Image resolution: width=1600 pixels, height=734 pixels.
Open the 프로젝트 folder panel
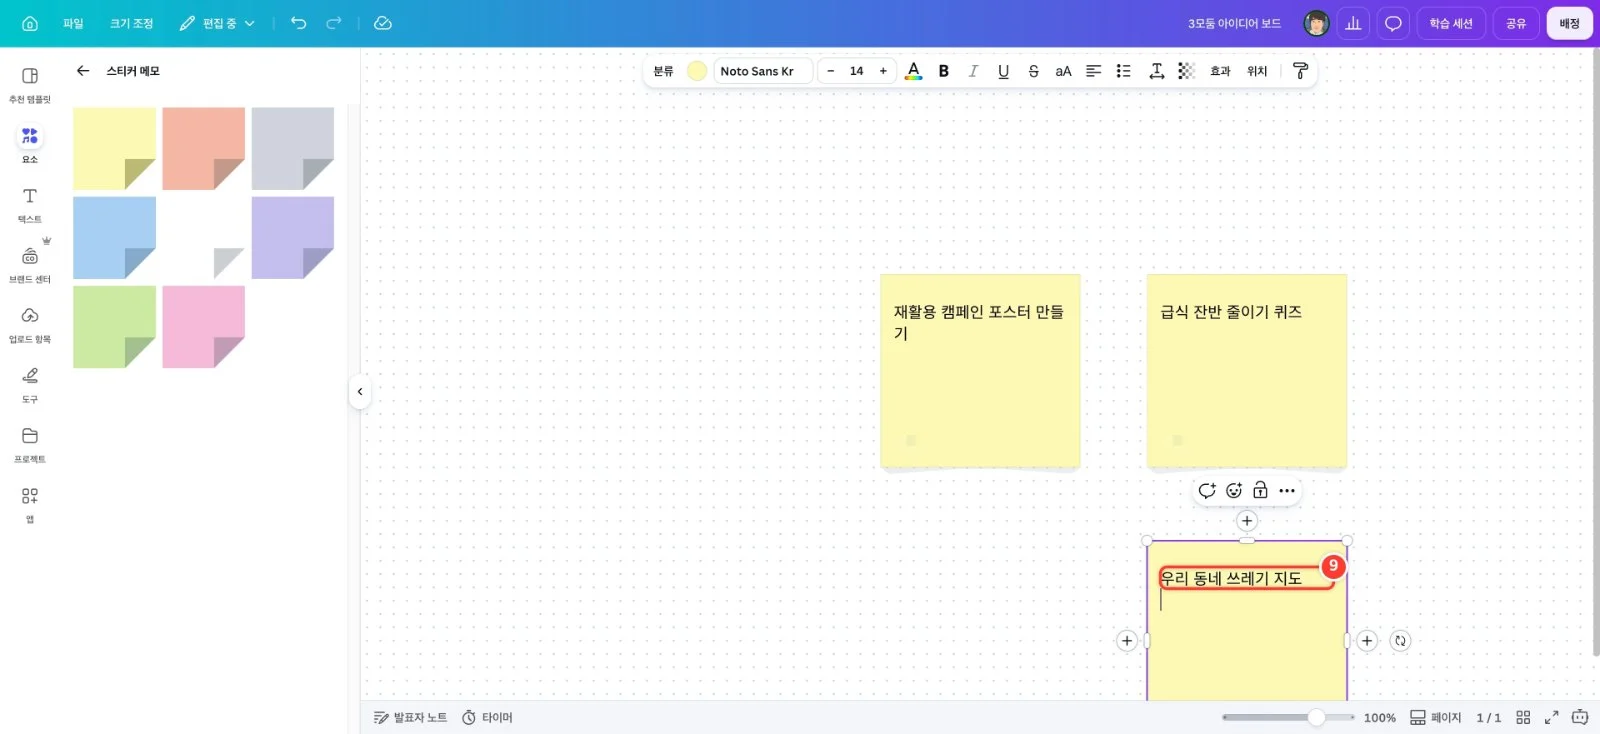(30, 445)
